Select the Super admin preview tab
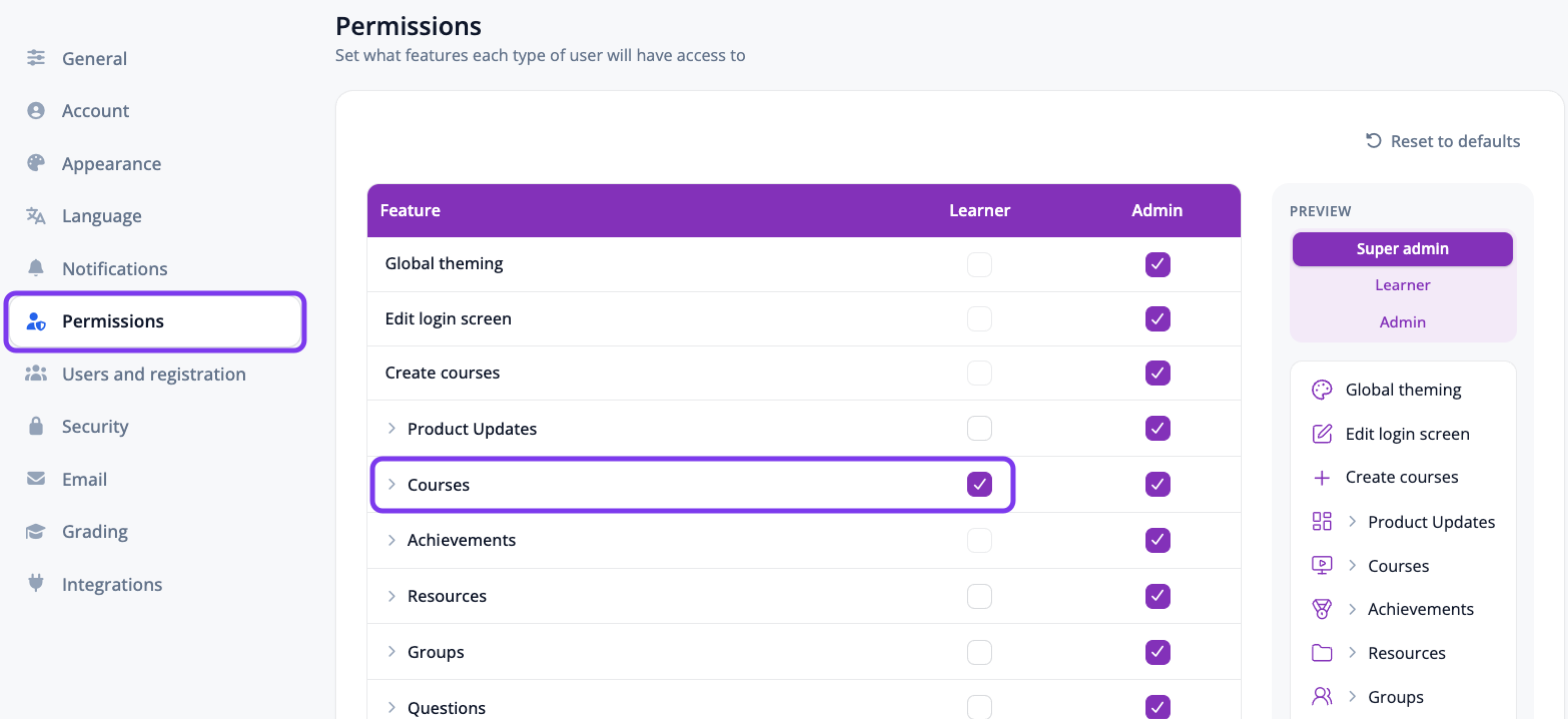This screenshot has width=1568, height=719. 1402,249
